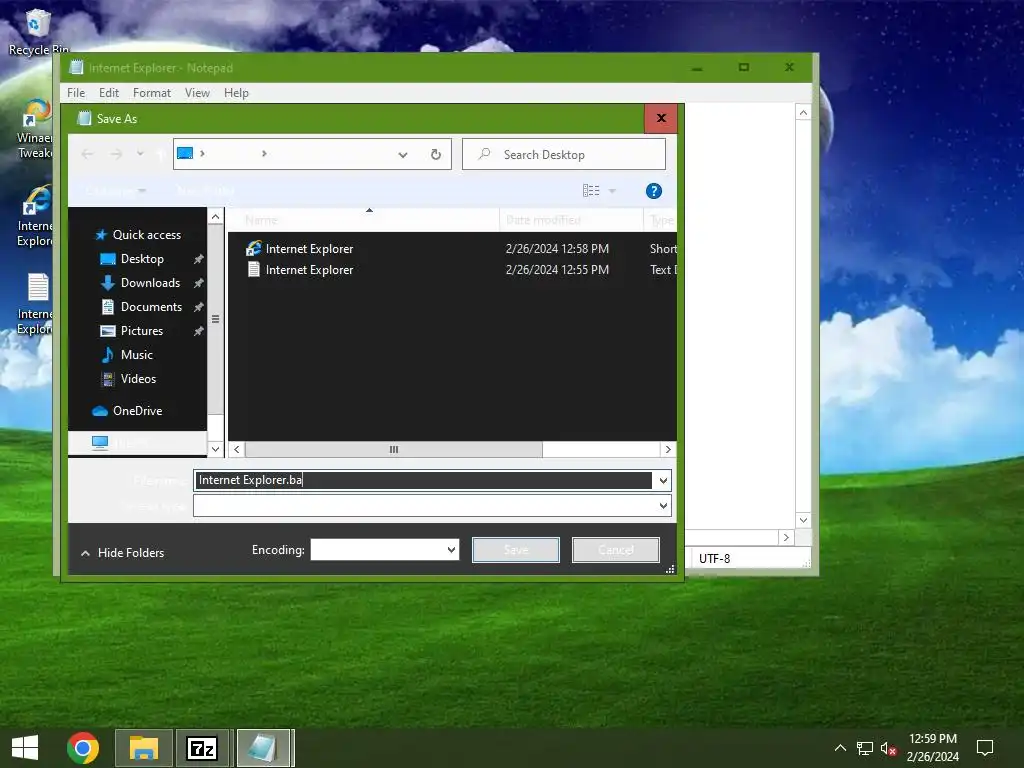
Task: Select the Internet Explorer shortcut on desktop
Action: coord(35,217)
